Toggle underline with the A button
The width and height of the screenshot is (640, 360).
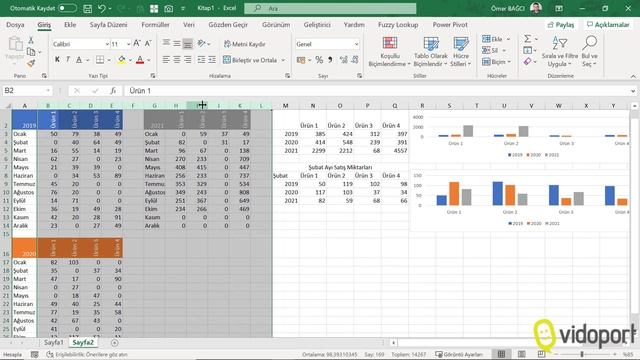coord(79,60)
